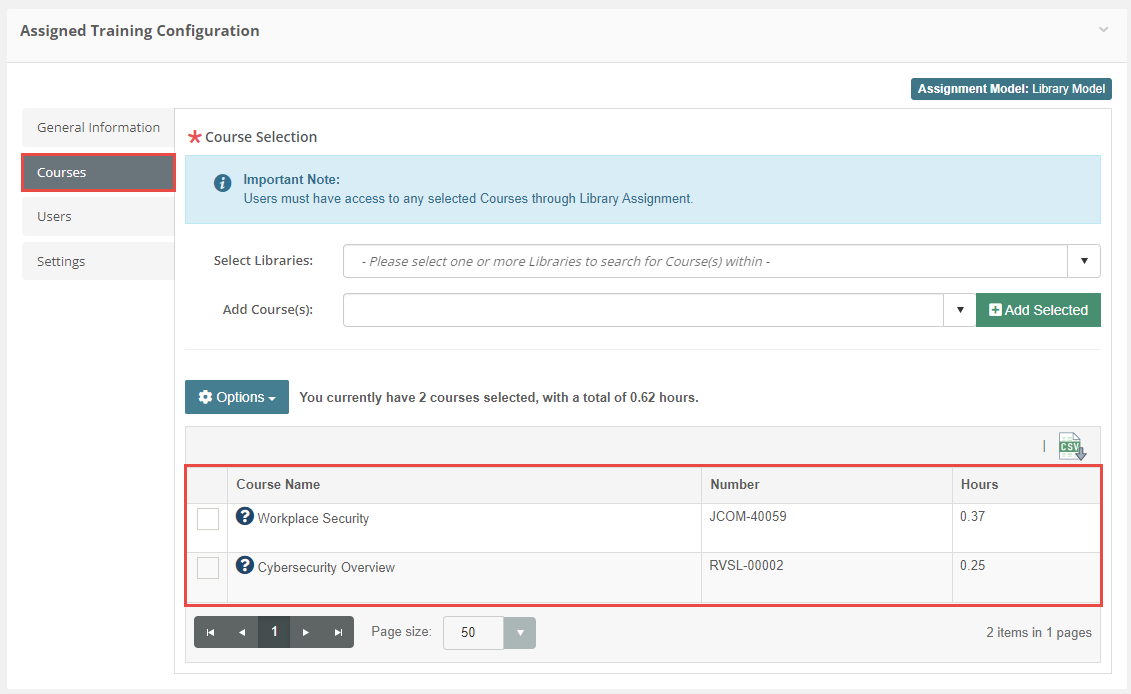Open the Add Course(s) dropdown arrow
This screenshot has width=1131, height=694.
[x=959, y=310]
